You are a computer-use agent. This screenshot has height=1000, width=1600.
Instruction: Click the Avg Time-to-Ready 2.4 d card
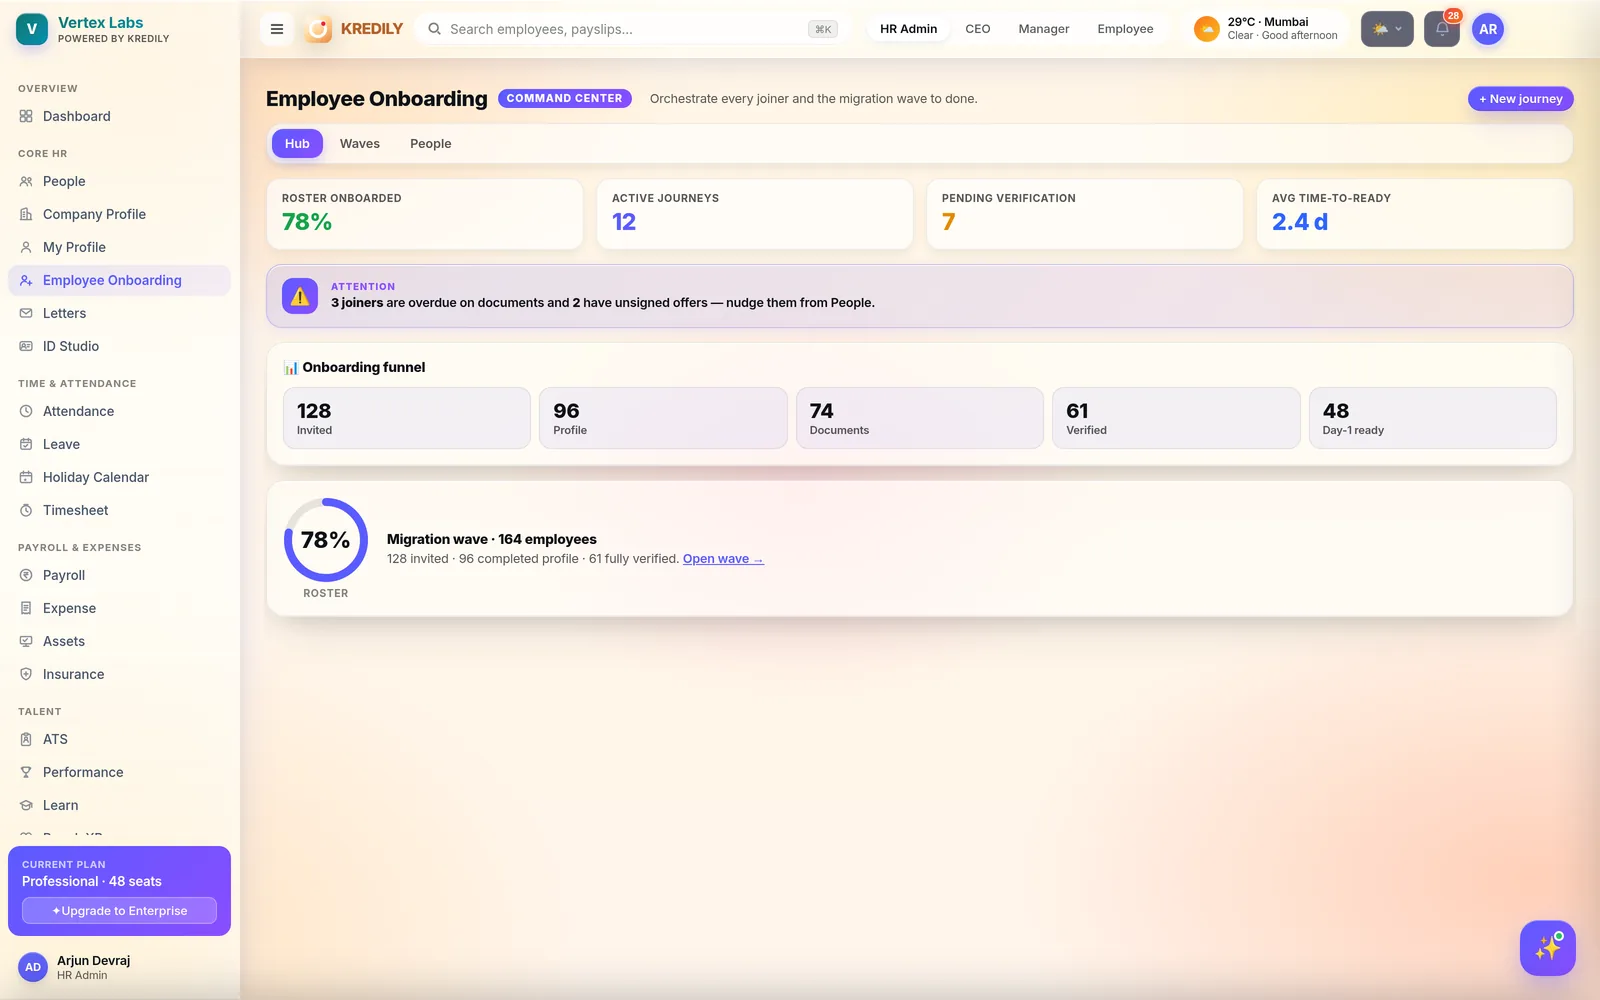point(1415,214)
